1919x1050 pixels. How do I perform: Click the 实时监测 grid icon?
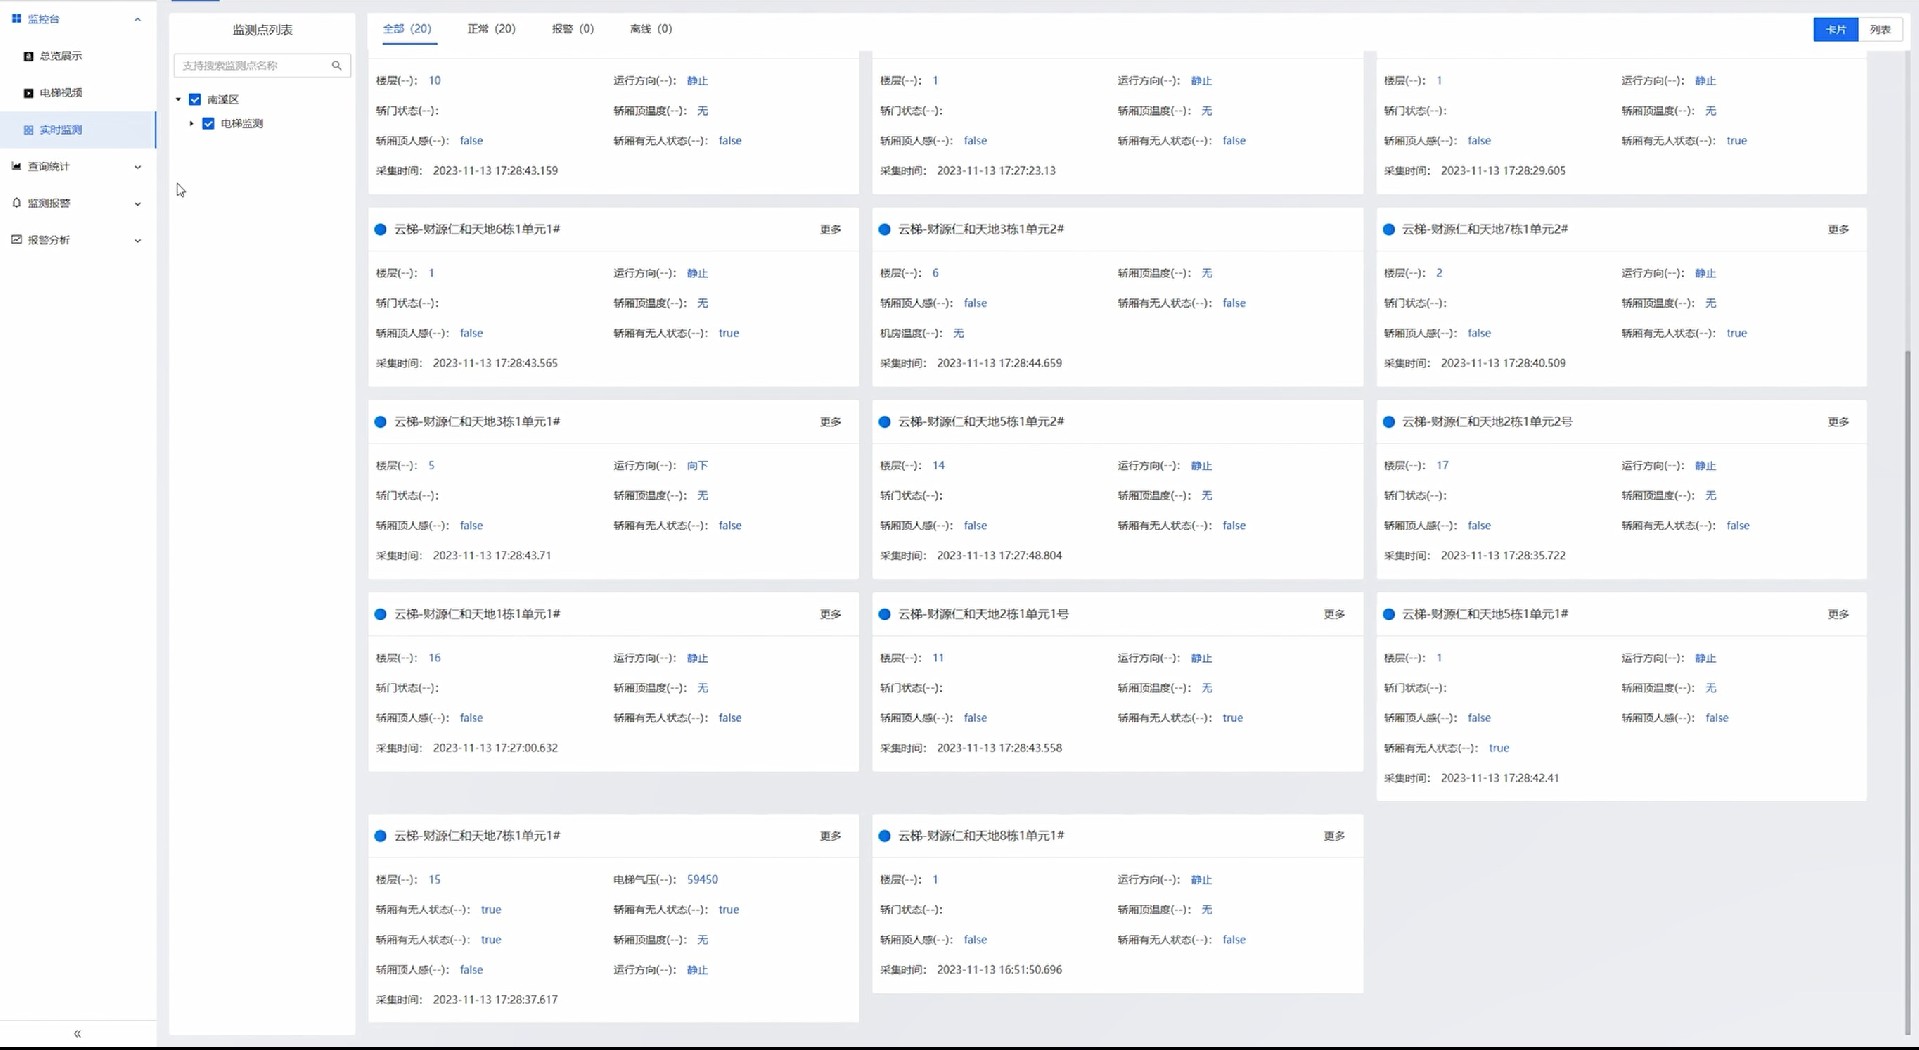(x=28, y=130)
